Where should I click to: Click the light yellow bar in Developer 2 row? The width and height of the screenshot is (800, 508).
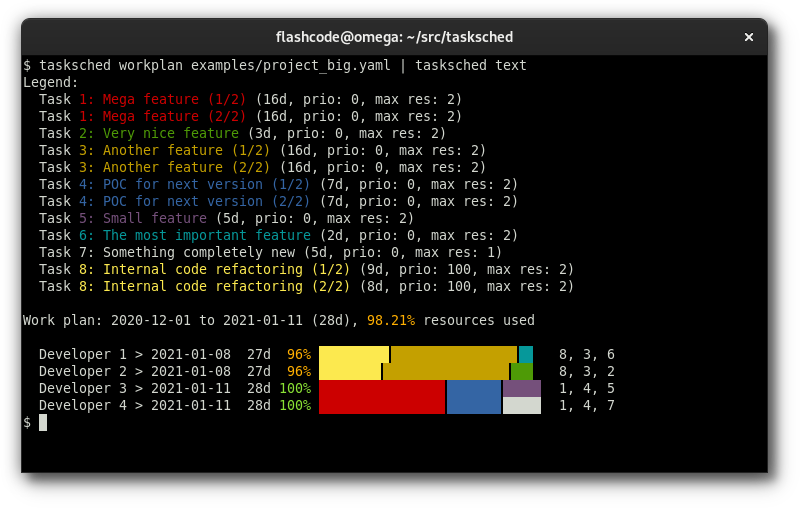tap(349, 371)
